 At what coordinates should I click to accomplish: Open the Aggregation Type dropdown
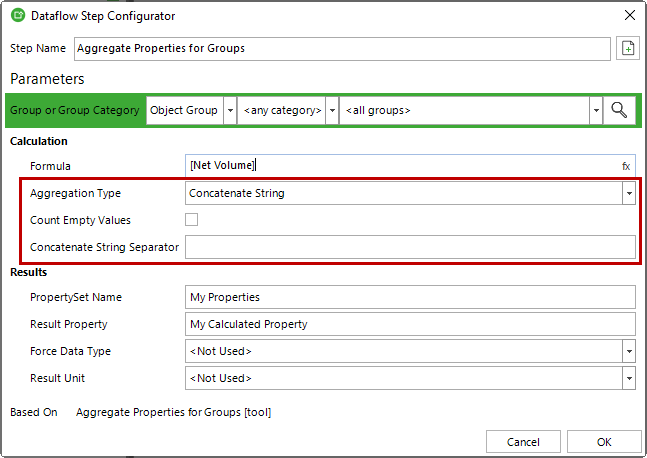pyautogui.click(x=629, y=193)
